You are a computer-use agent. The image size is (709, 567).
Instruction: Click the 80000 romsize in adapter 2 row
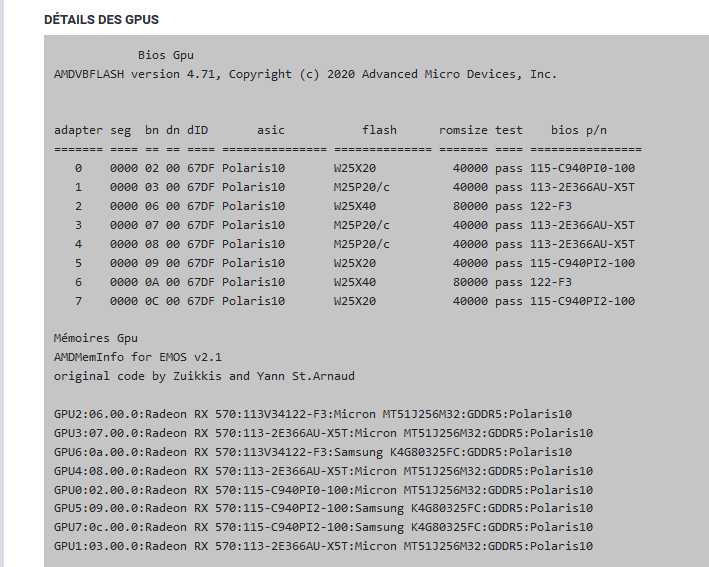[x=470, y=206]
